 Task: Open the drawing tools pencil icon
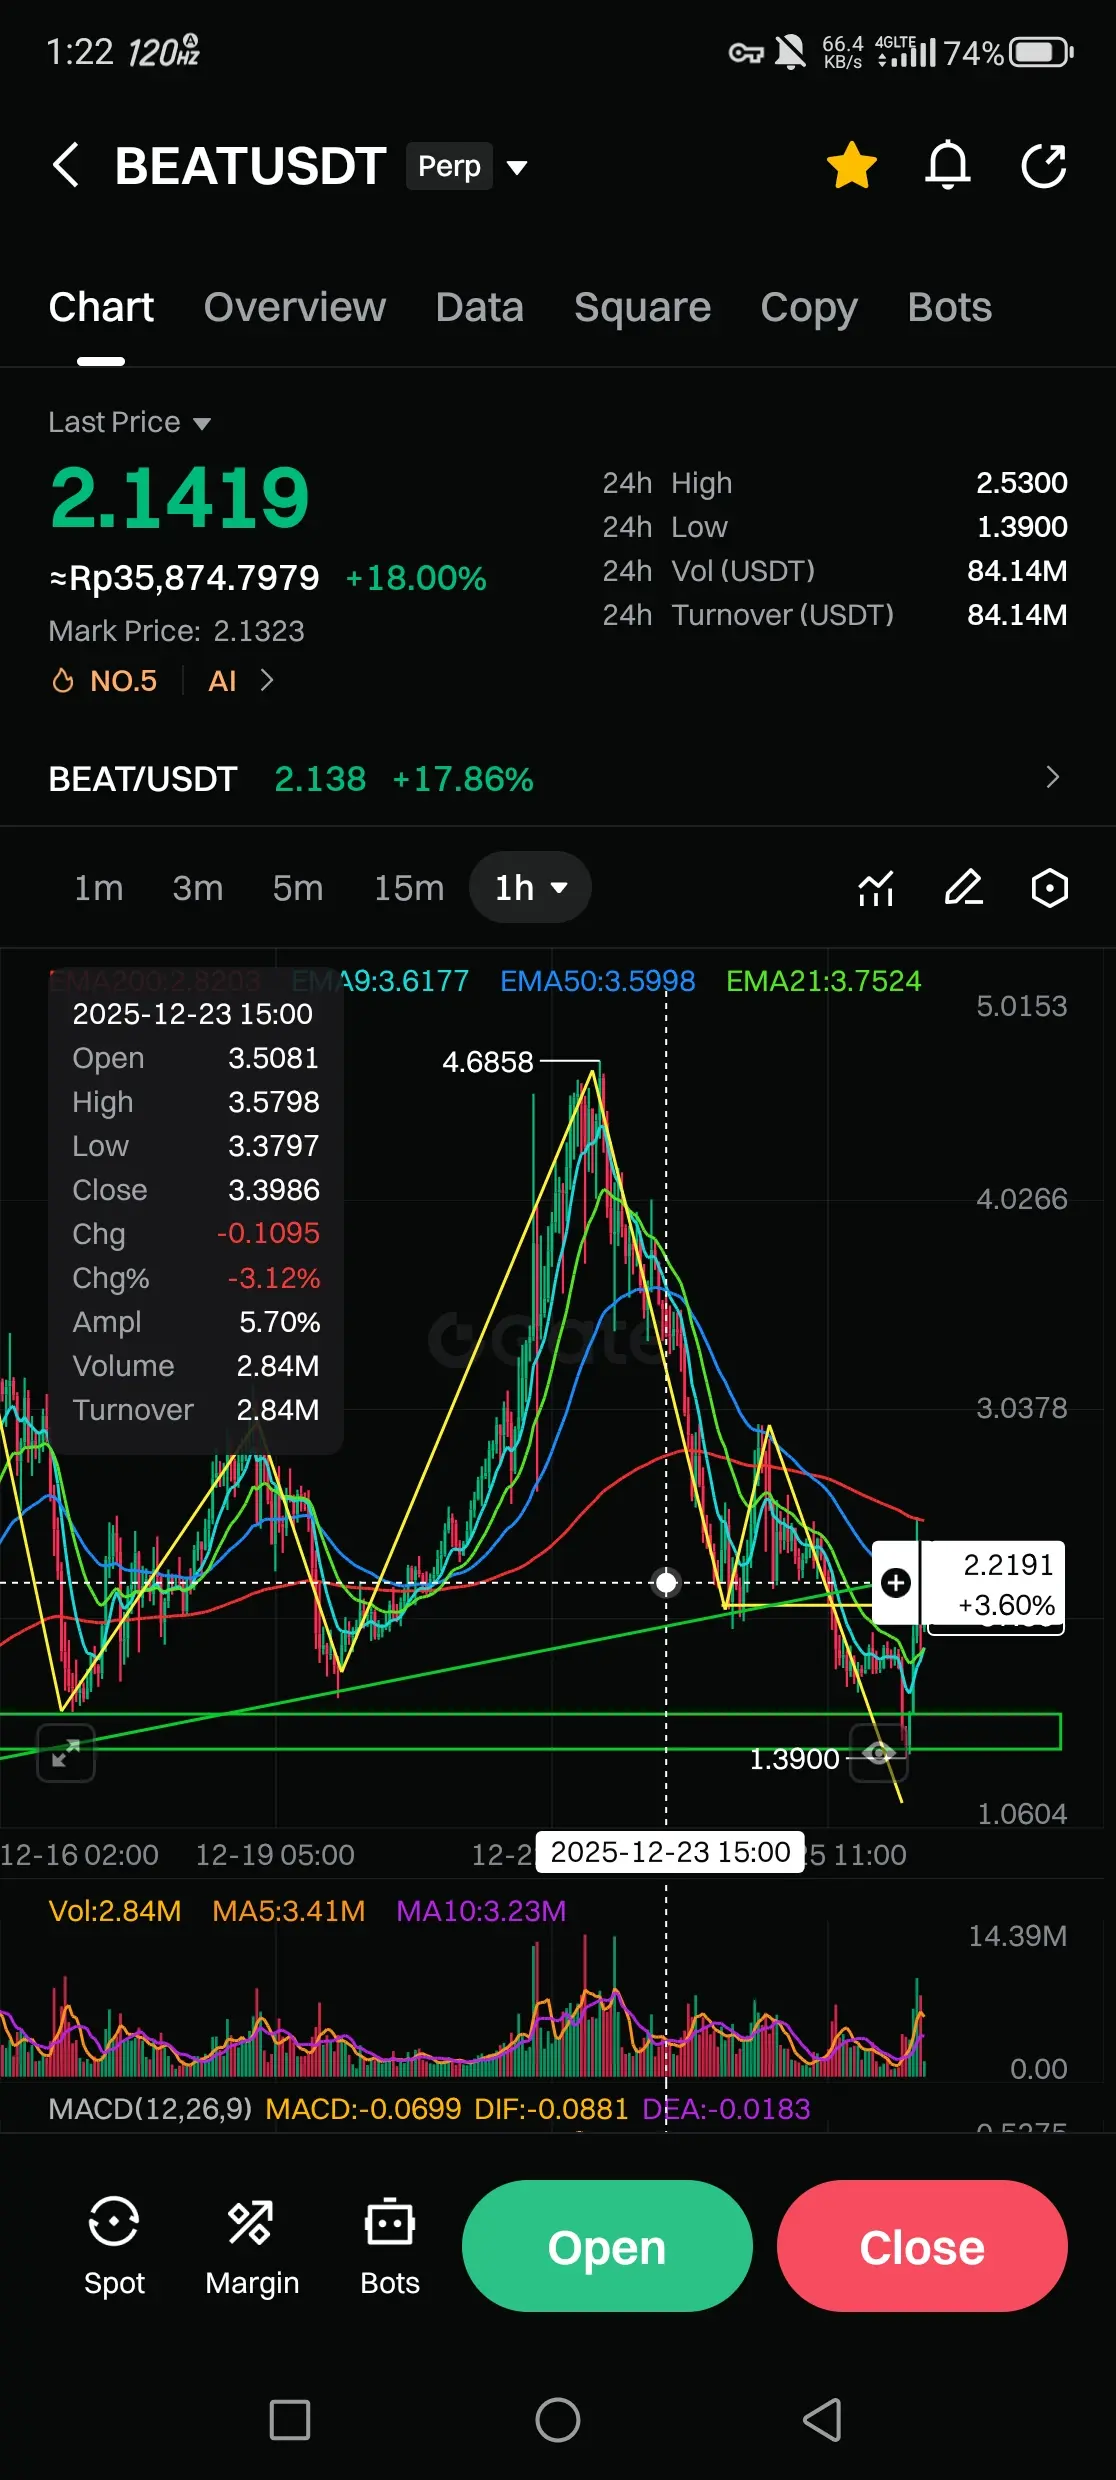tap(964, 887)
